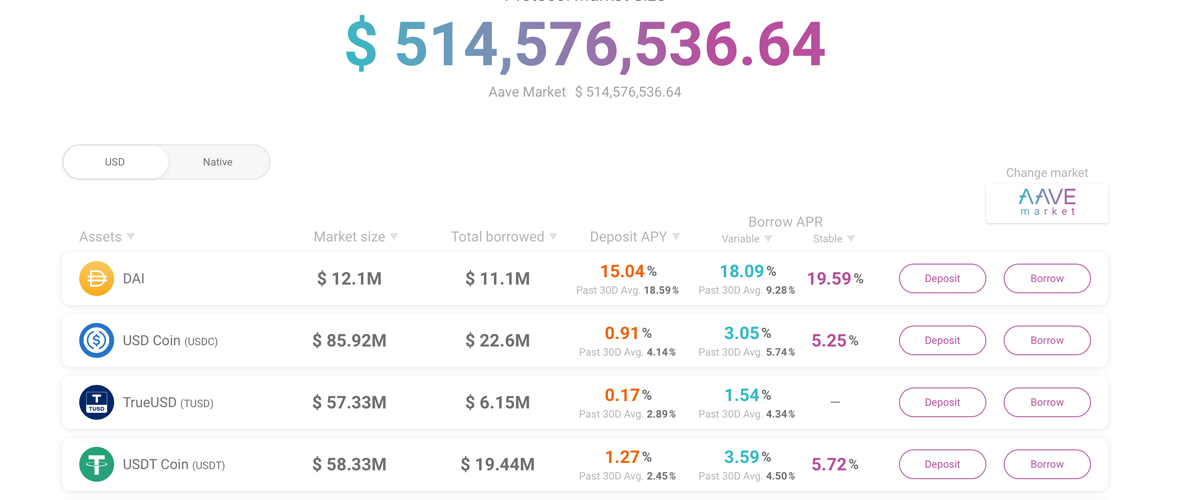This screenshot has height=500, width=1200.
Task: Switch the currency toggle to USD
Action: [x=115, y=162]
